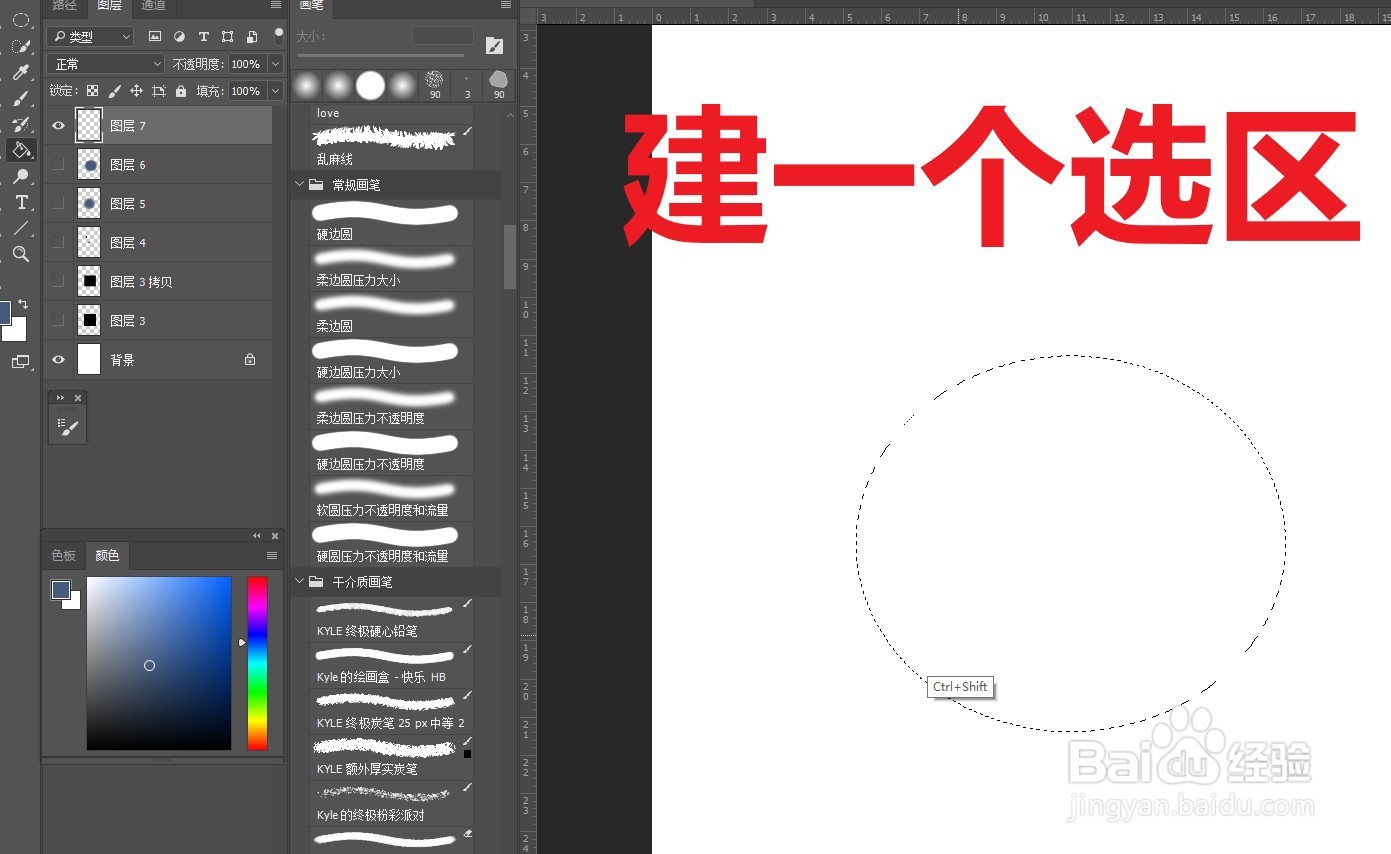Click inside the color picker field
Image resolution: width=1391 pixels, height=854 pixels.
coord(159,663)
